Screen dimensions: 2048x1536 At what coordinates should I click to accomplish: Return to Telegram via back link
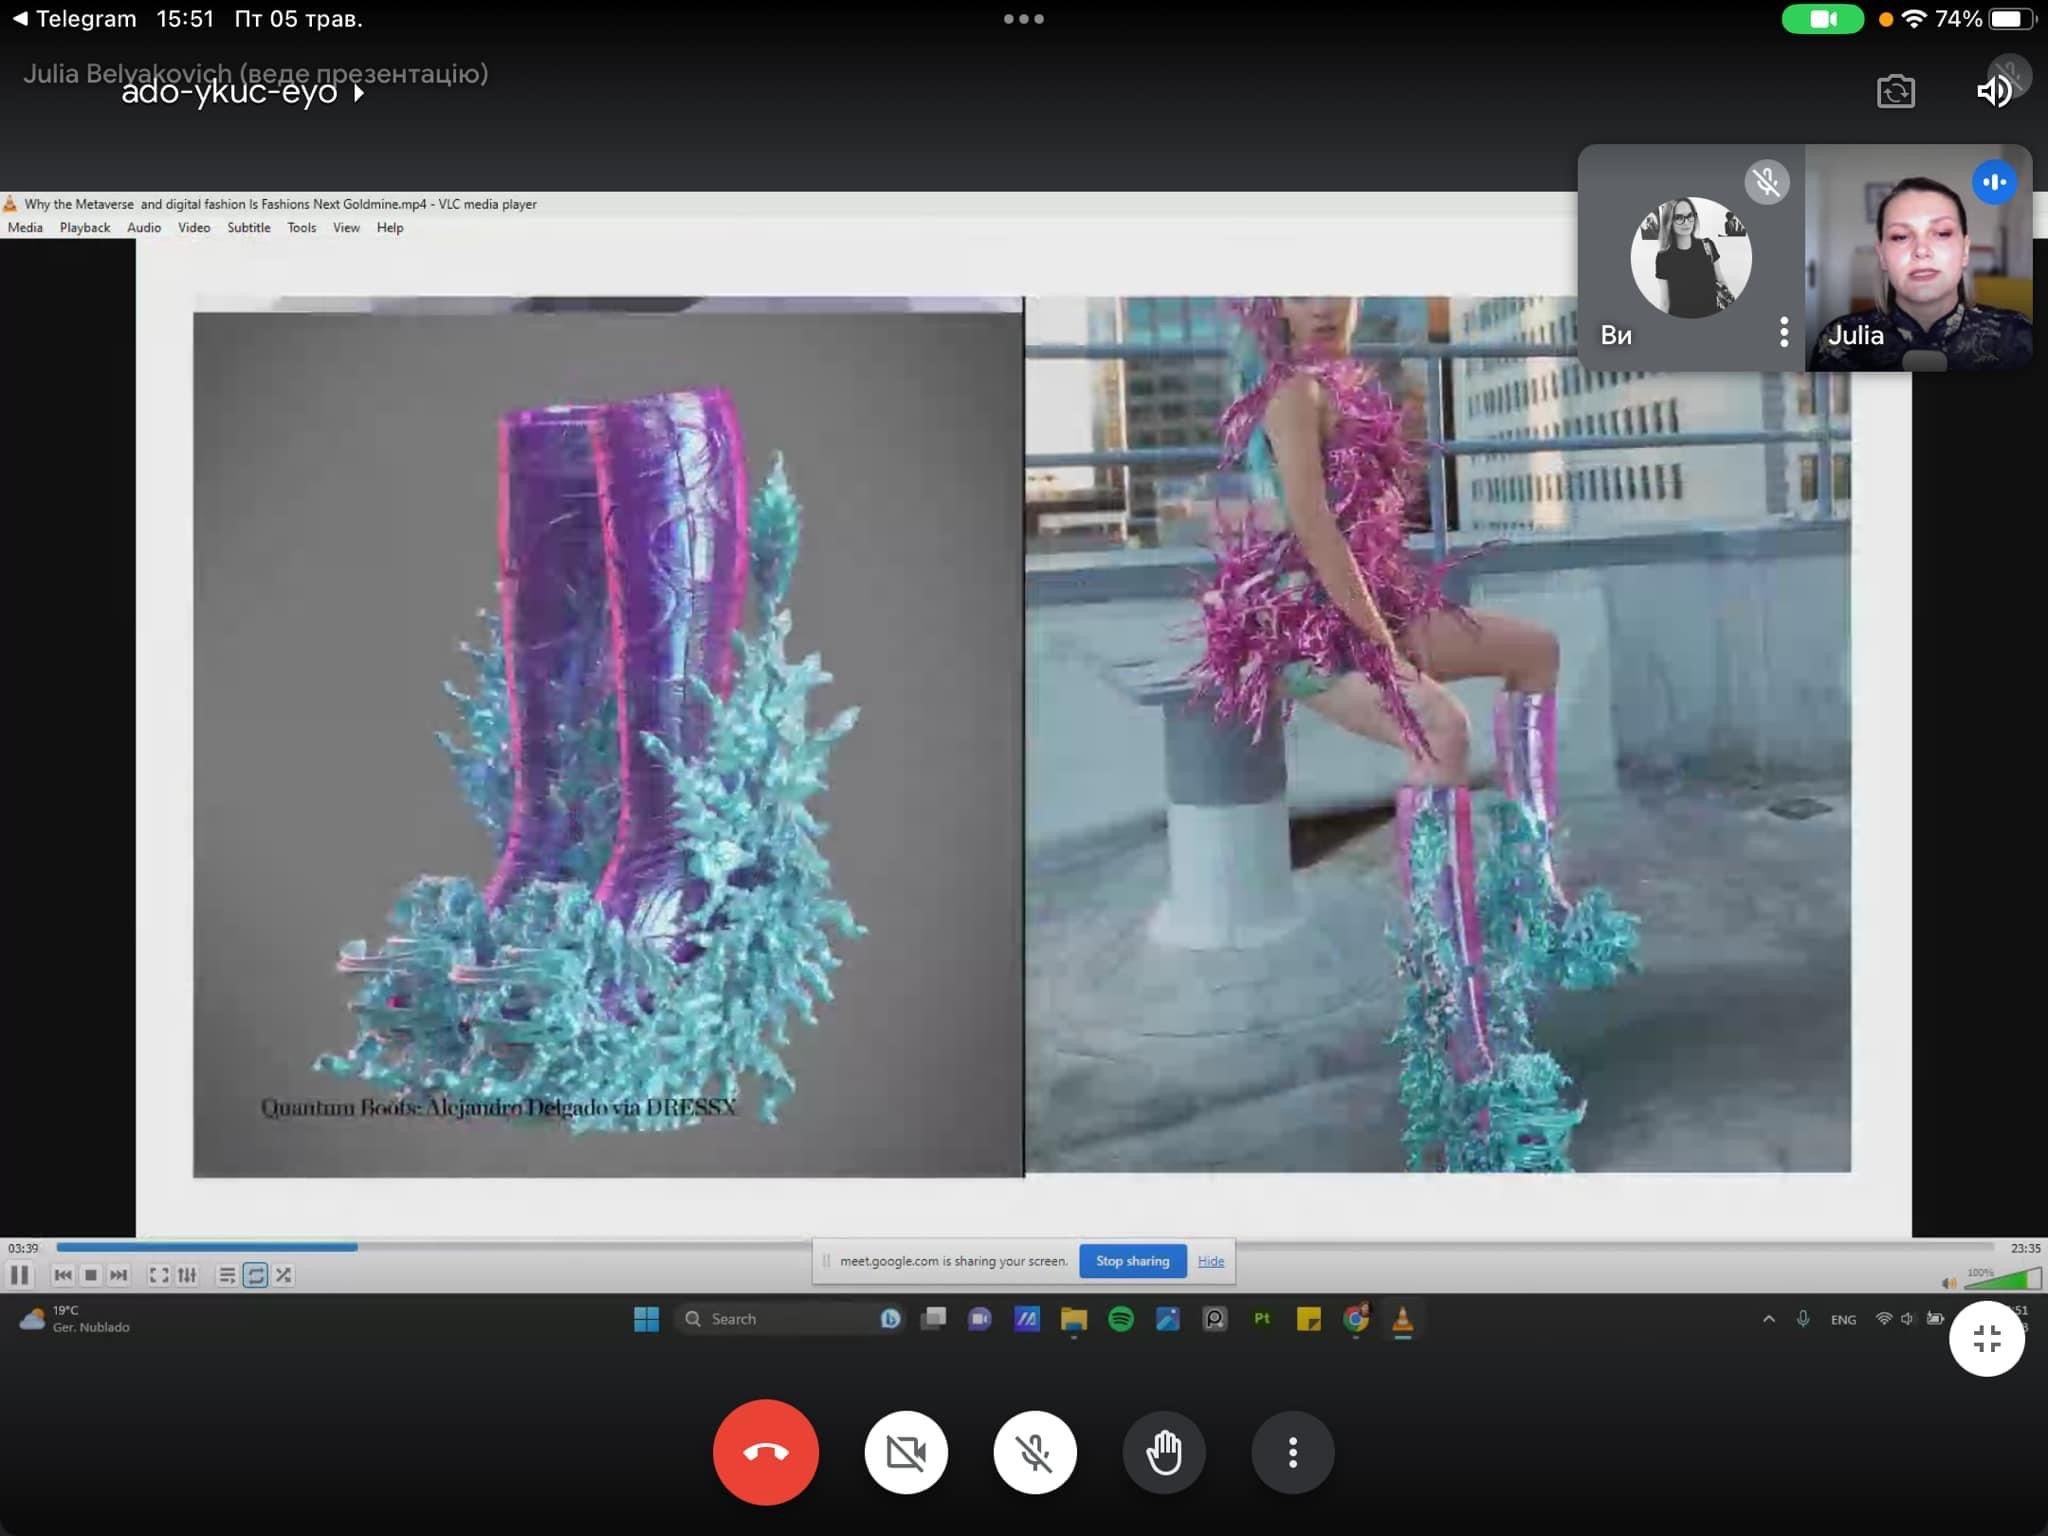pyautogui.click(x=74, y=19)
